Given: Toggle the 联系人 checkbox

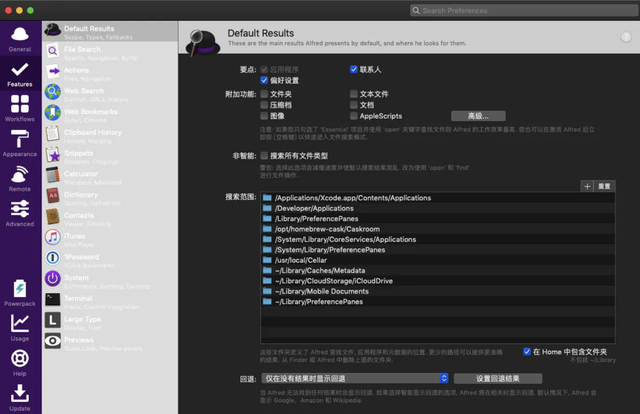Looking at the screenshot, I should (x=353, y=69).
